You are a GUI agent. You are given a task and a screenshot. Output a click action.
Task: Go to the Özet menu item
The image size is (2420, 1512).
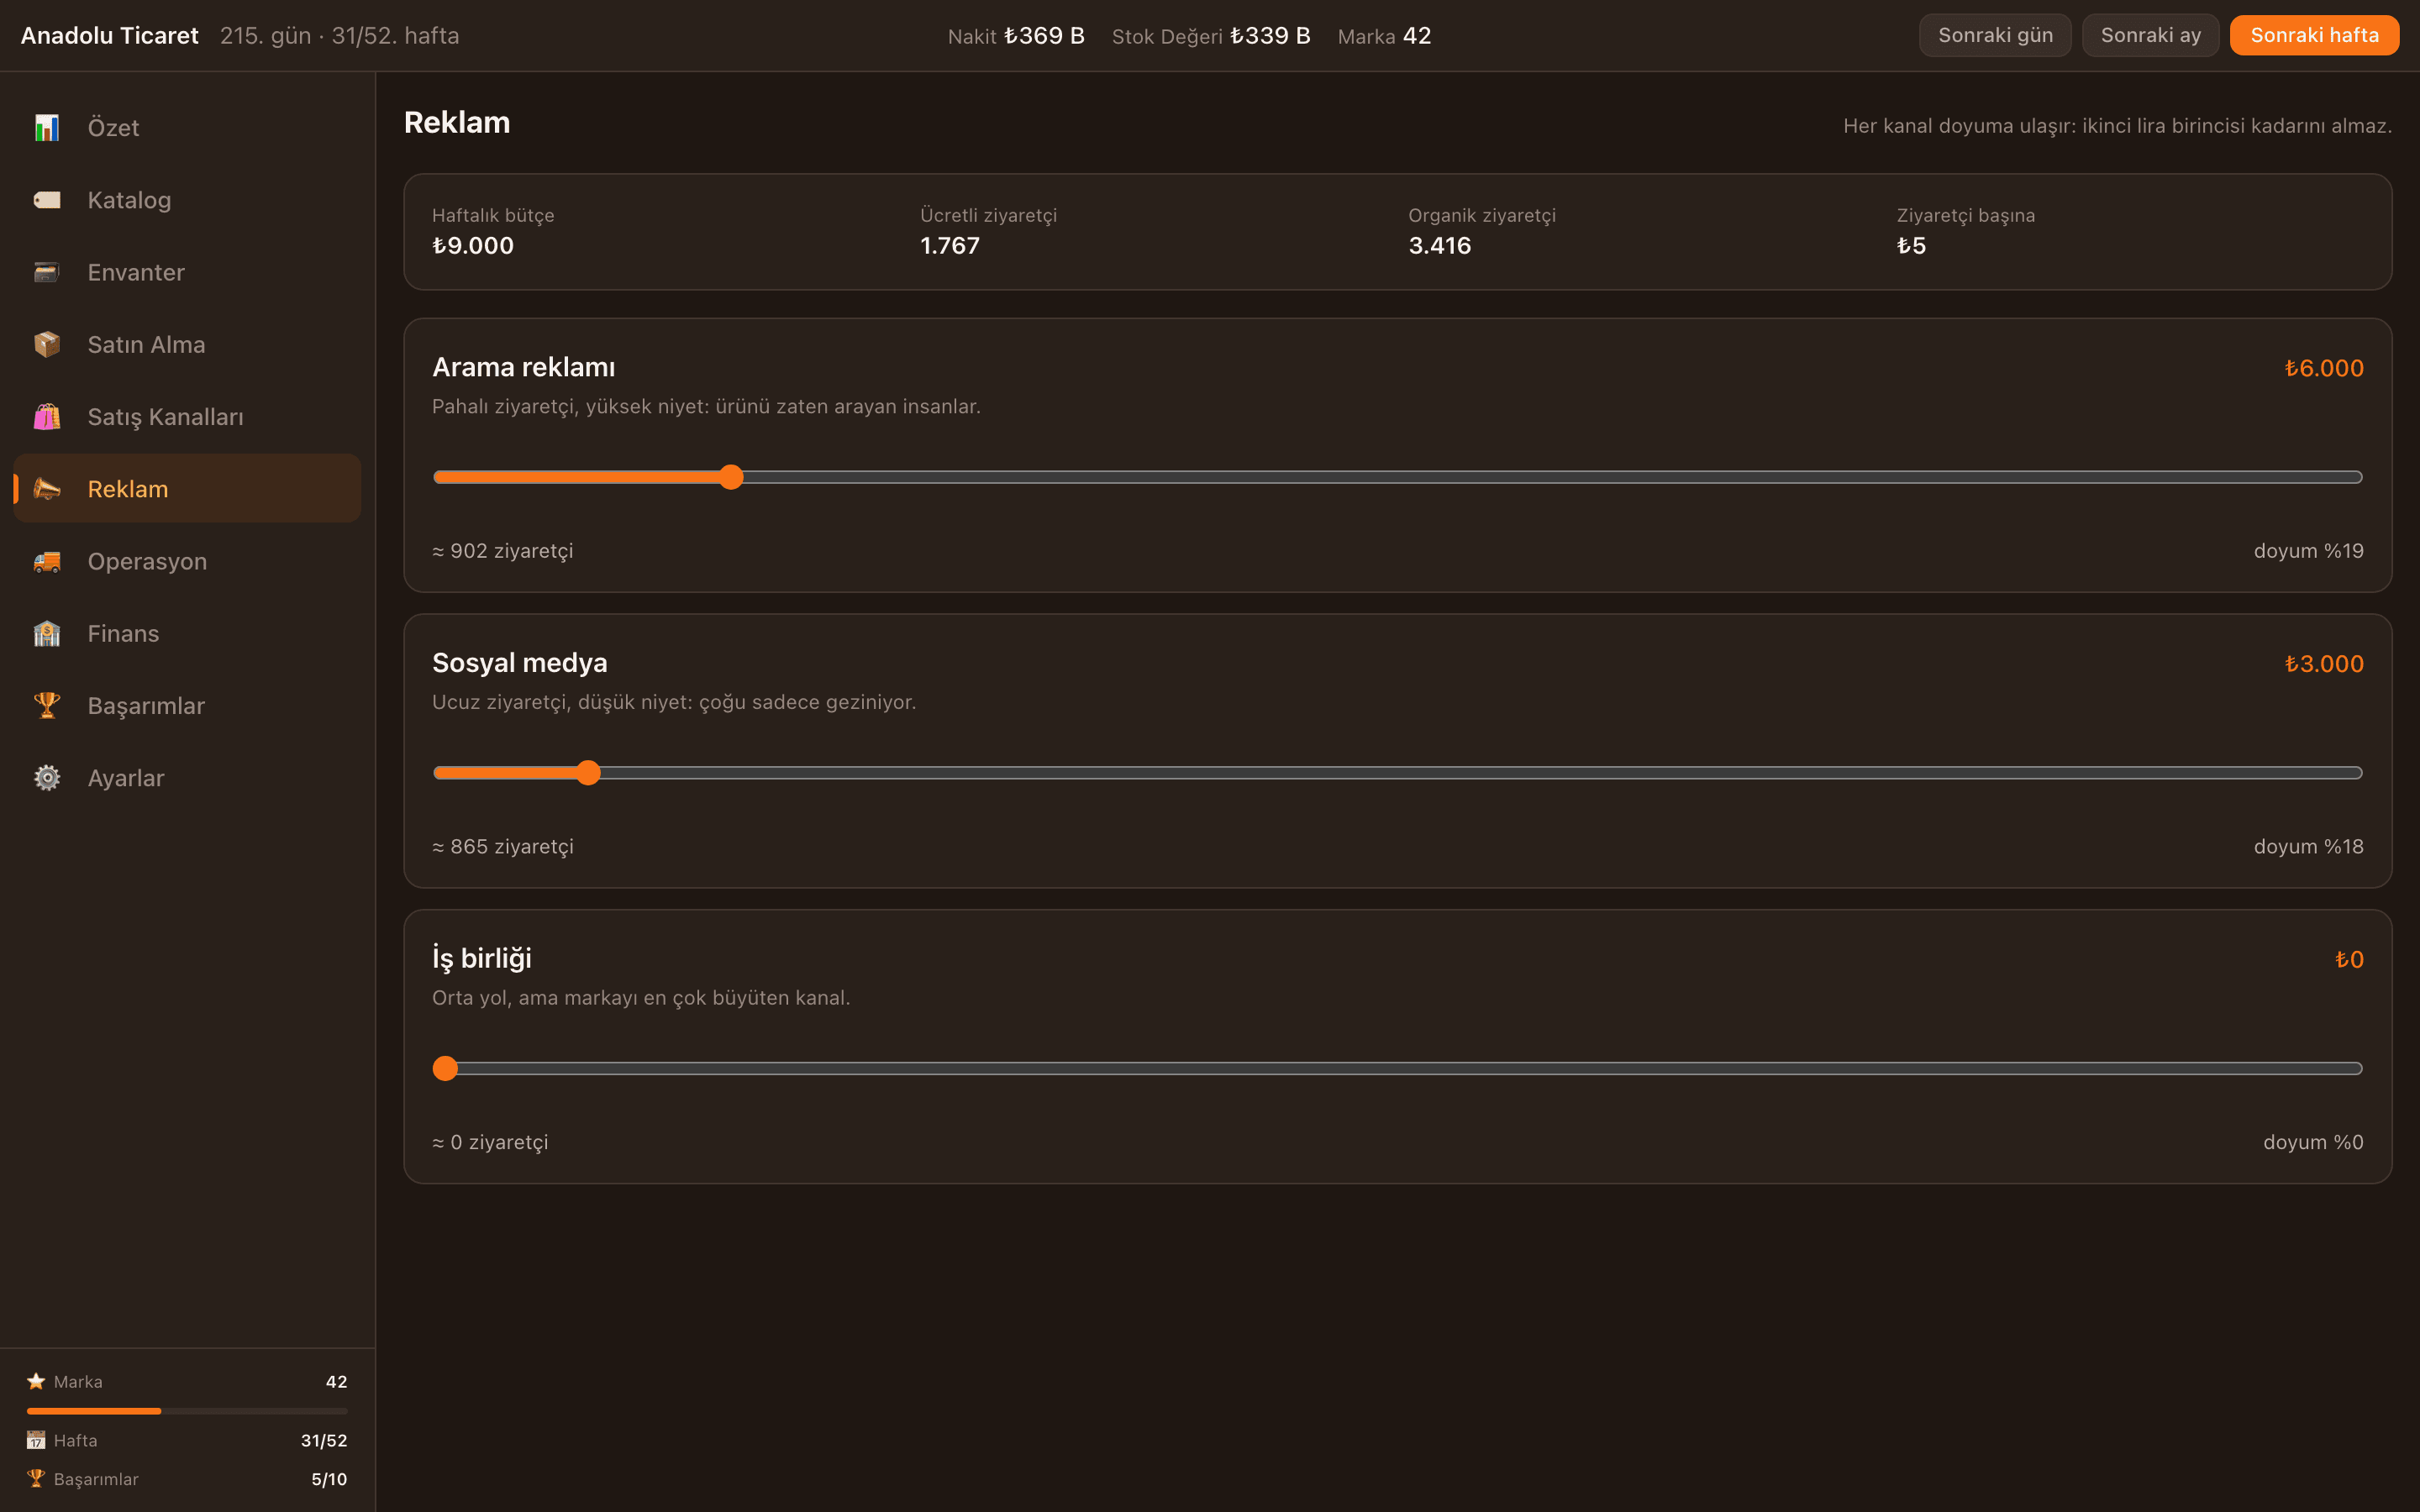pos(187,128)
